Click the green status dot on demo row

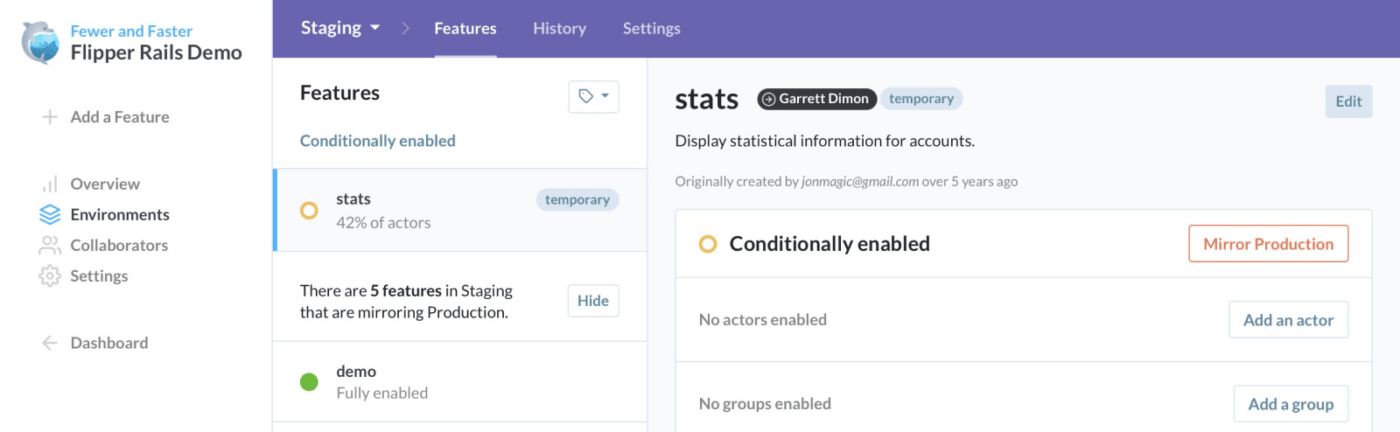coord(309,381)
